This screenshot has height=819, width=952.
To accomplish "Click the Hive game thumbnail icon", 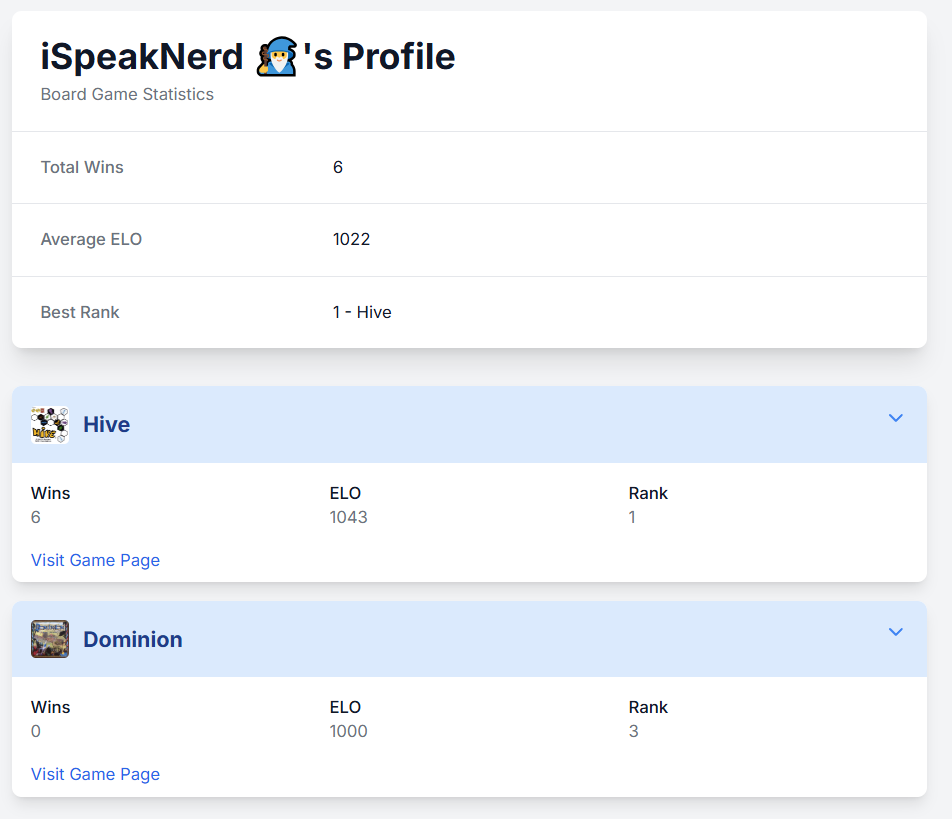I will 50,425.
